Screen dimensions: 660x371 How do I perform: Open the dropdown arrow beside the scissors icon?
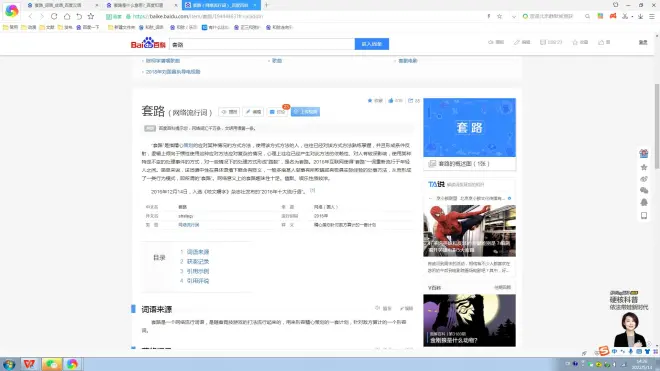[632, 17]
